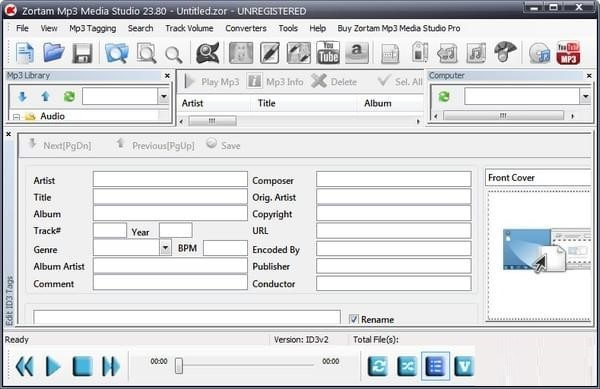Open Buy Zortam Mp3 Media Studio Pro menu
This screenshot has width=600, height=389.
click(399, 28)
